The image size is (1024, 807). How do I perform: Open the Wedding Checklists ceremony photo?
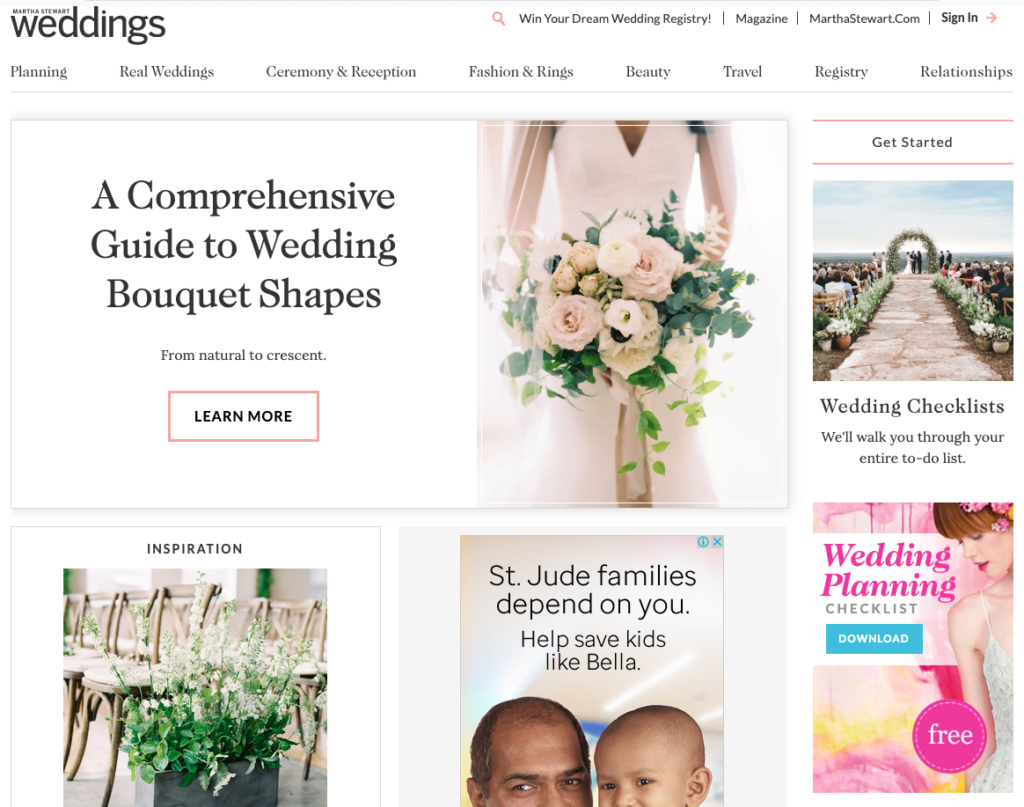[913, 281]
